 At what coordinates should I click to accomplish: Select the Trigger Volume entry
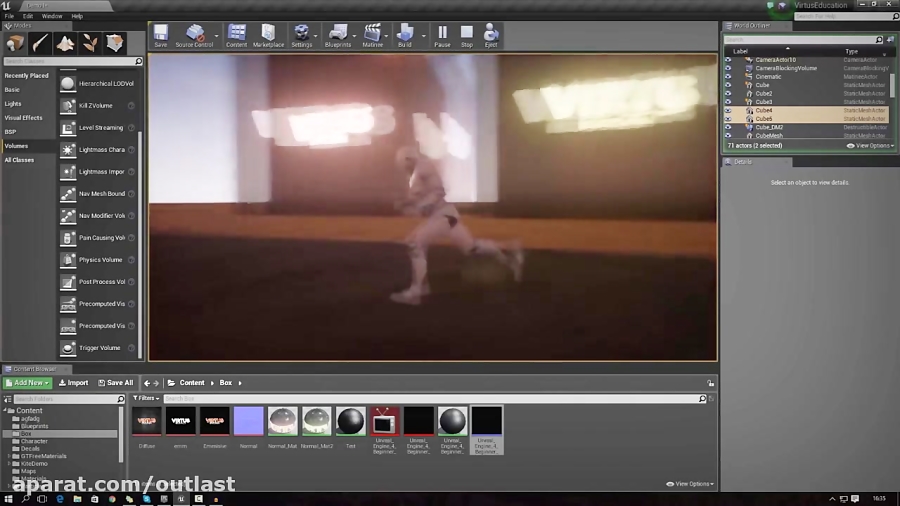pyautogui.click(x=98, y=348)
